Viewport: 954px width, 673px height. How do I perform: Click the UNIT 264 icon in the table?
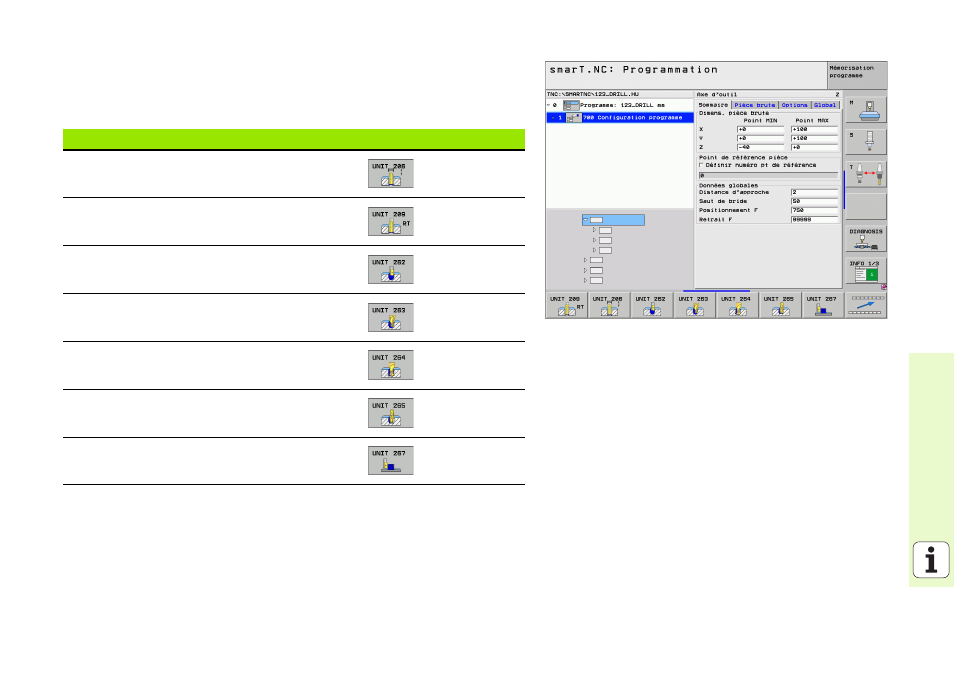click(391, 365)
